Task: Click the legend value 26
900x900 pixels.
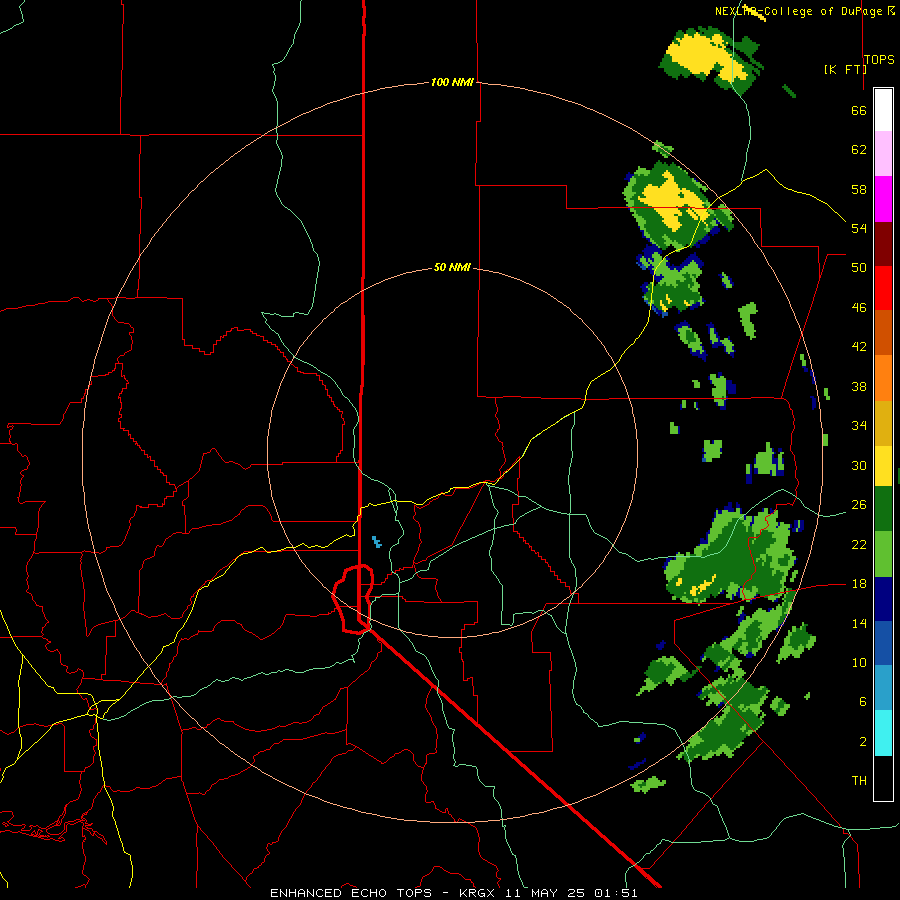Action: 859,505
